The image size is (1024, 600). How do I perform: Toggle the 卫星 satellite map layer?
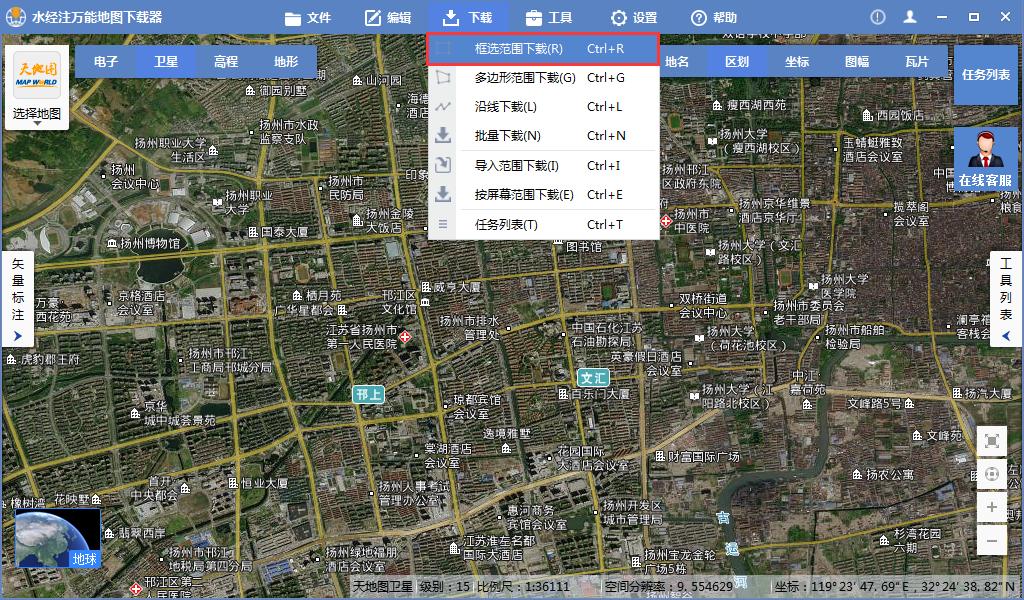[x=166, y=62]
